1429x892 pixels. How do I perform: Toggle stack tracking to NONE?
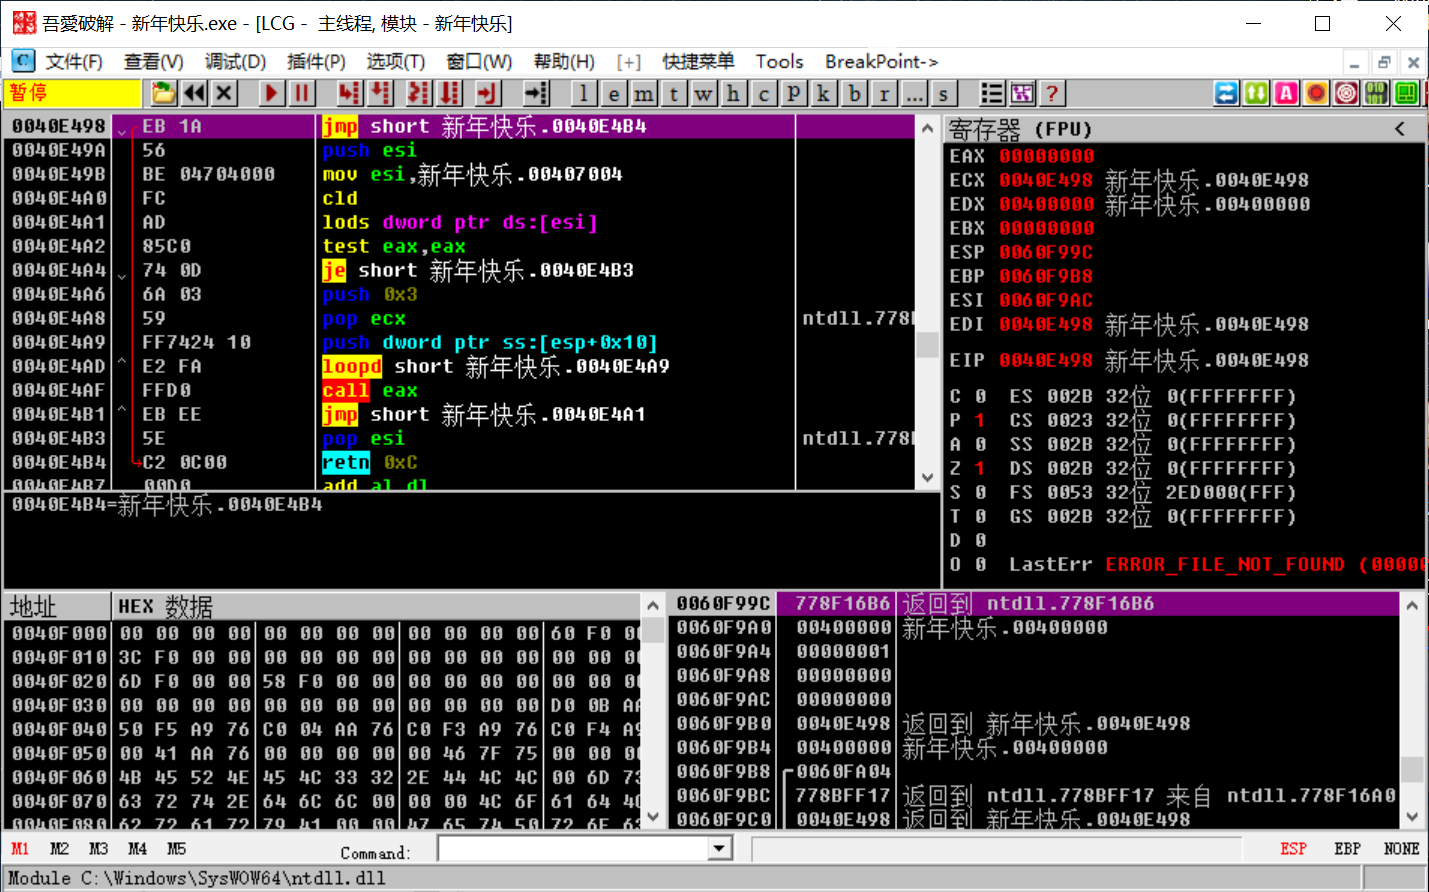(x=1401, y=849)
